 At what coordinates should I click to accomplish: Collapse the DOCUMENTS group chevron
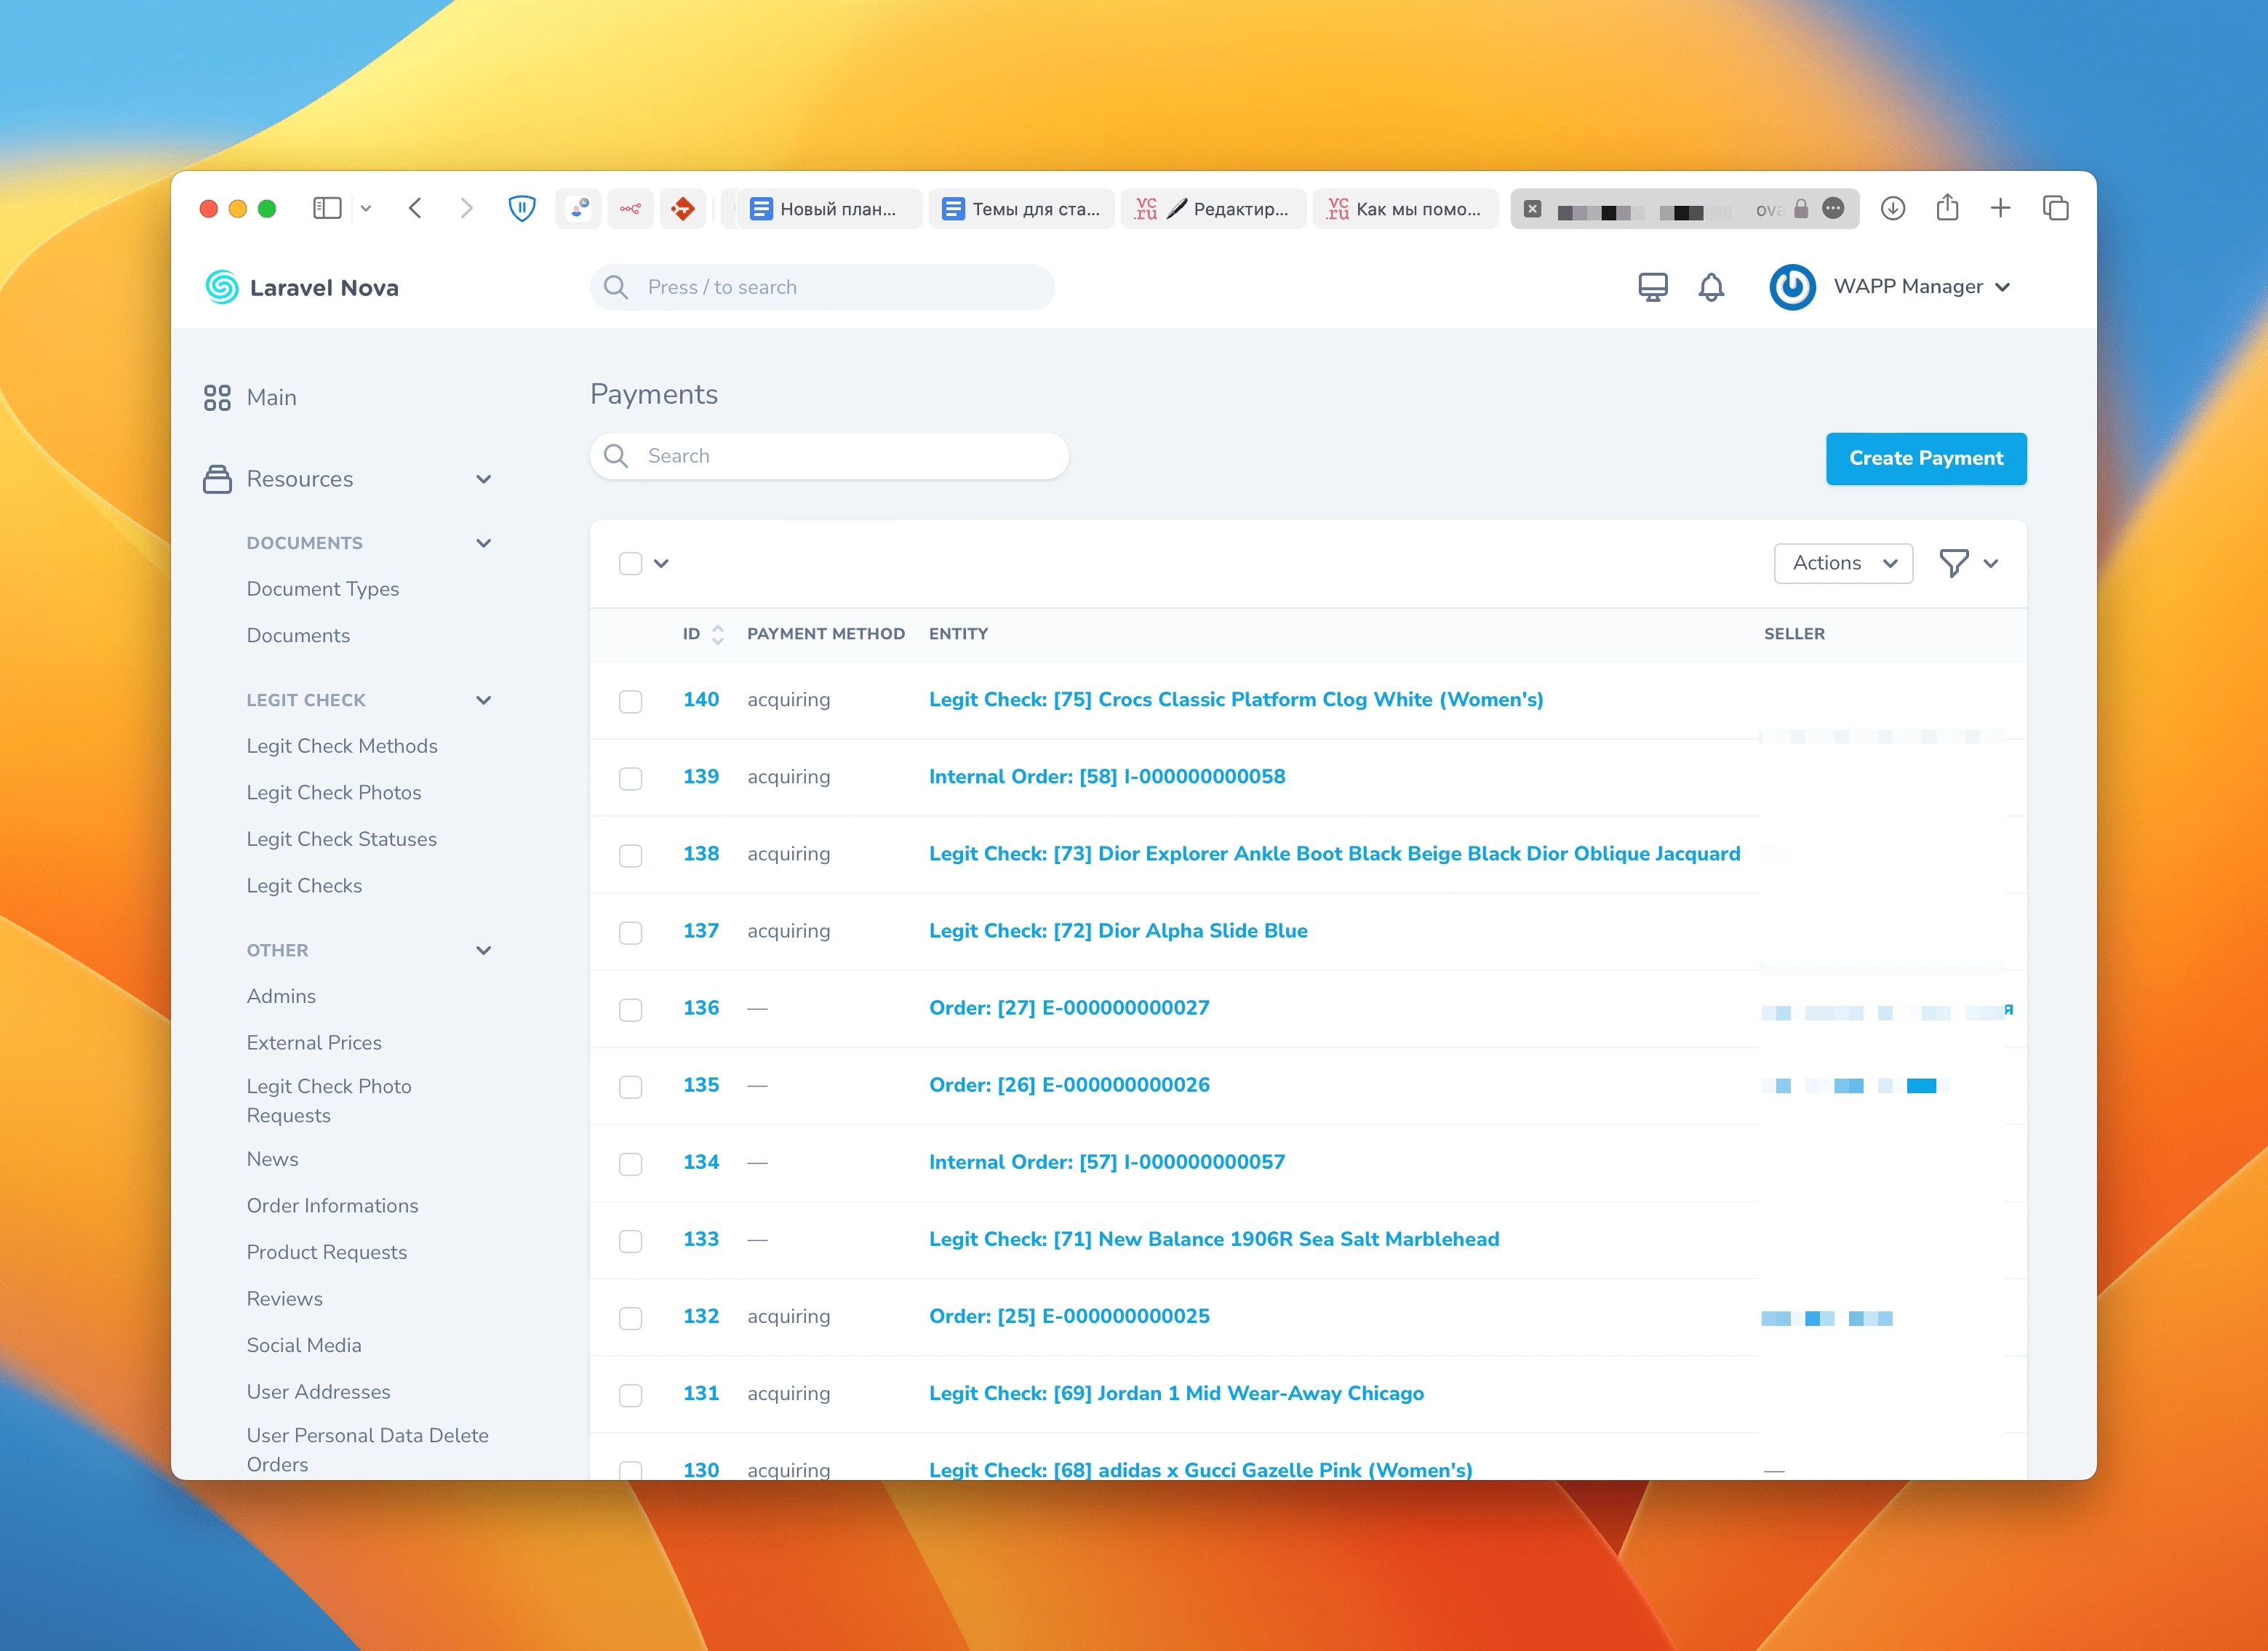(x=484, y=543)
